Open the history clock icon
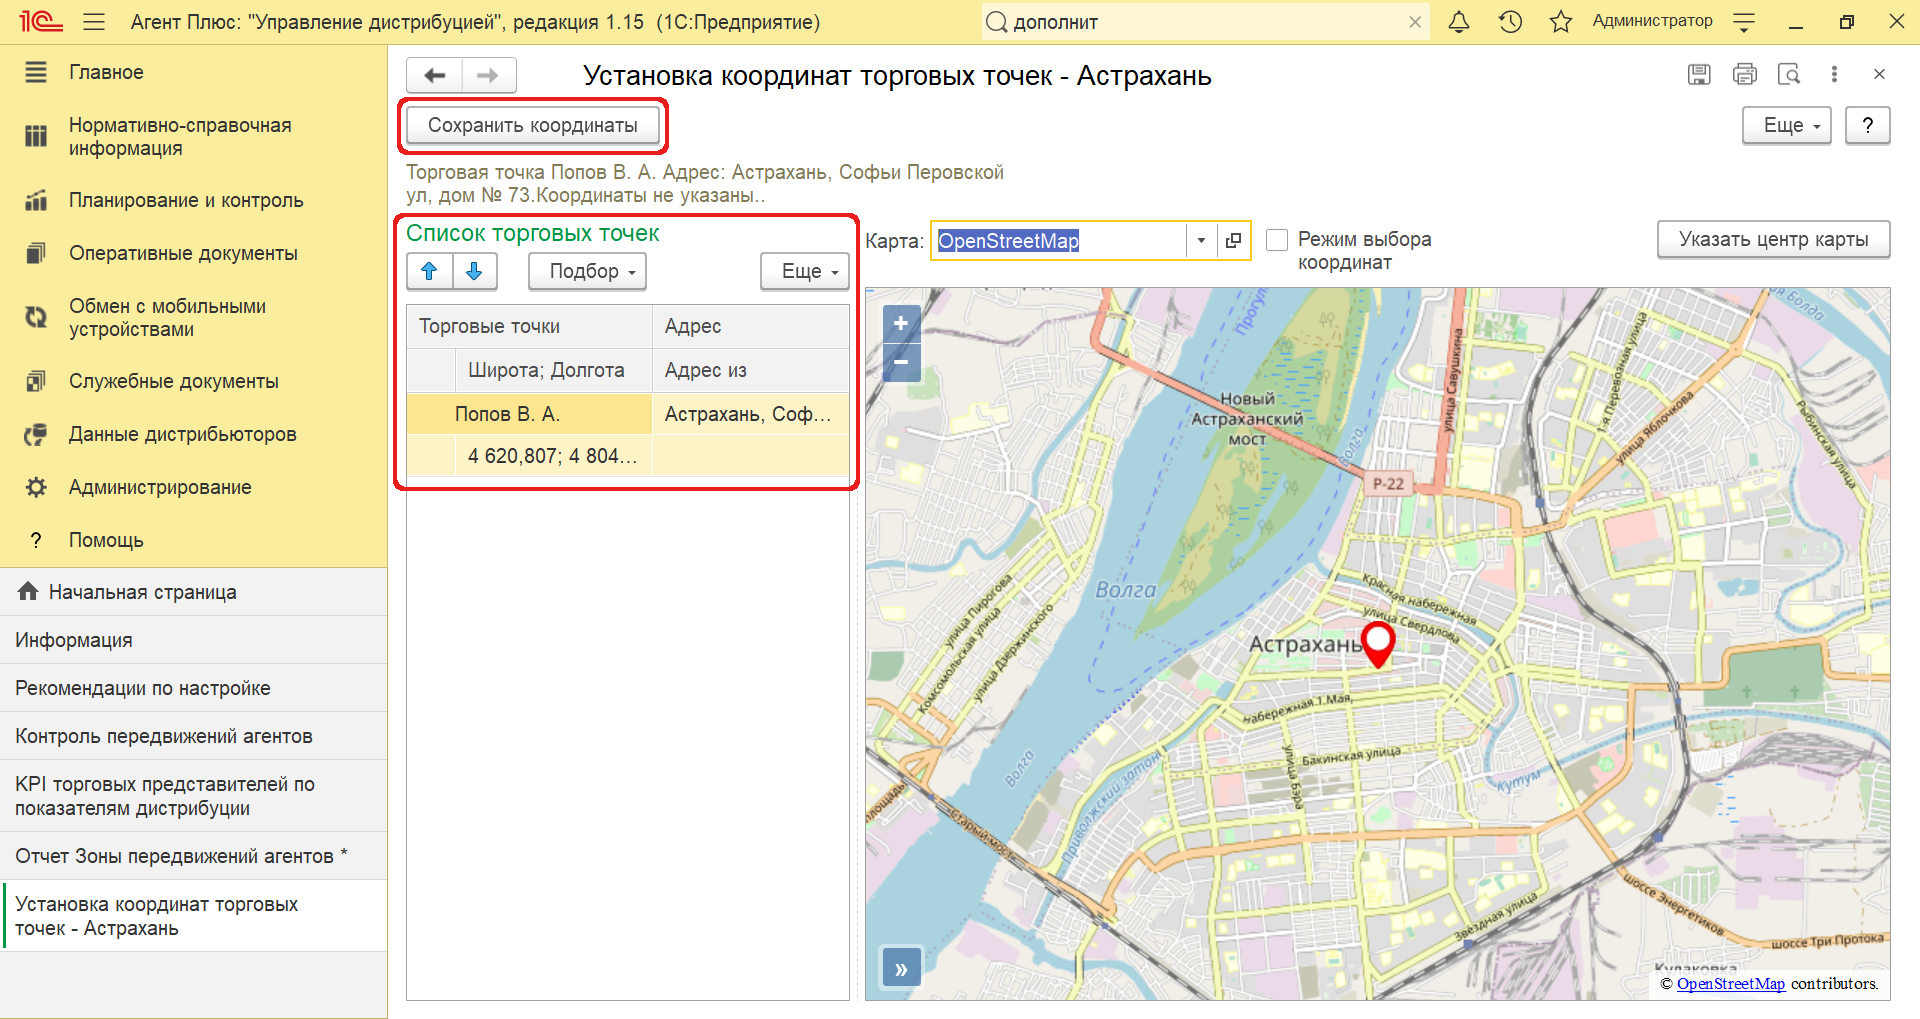1920x1019 pixels. [1510, 22]
